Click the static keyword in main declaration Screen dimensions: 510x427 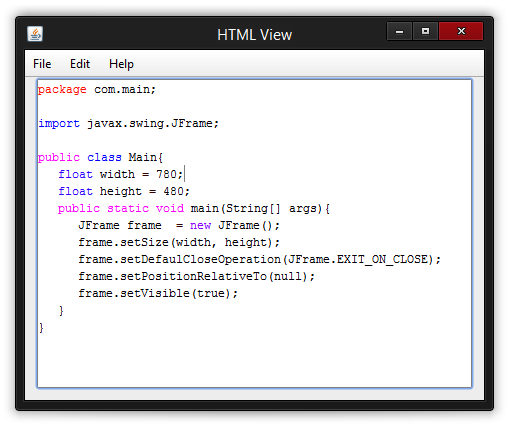[x=128, y=208]
